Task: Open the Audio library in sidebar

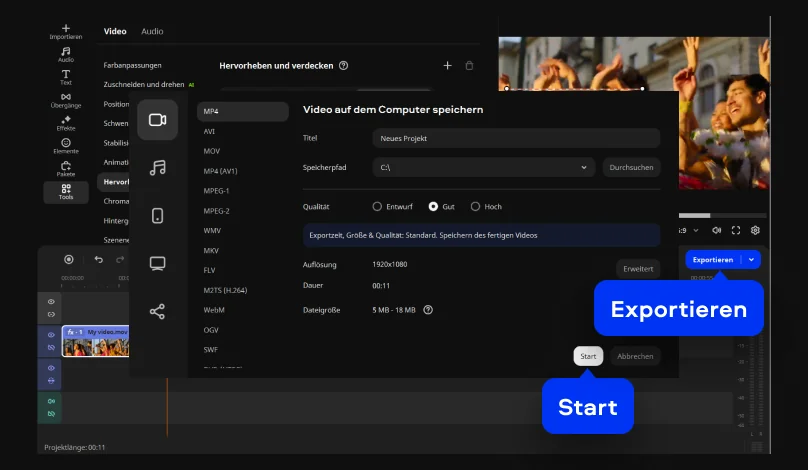Action: (65, 54)
